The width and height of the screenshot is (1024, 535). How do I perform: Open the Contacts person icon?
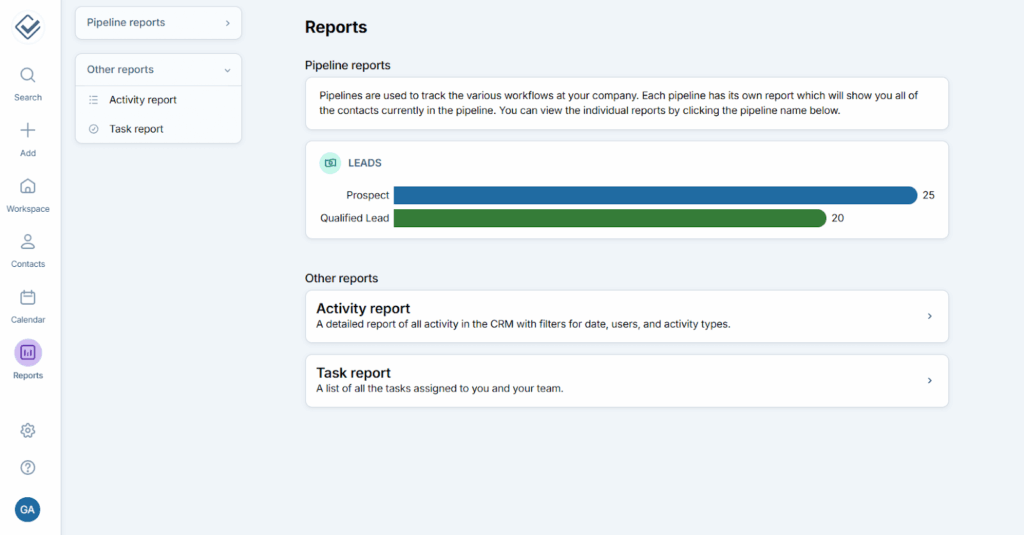coord(28,242)
